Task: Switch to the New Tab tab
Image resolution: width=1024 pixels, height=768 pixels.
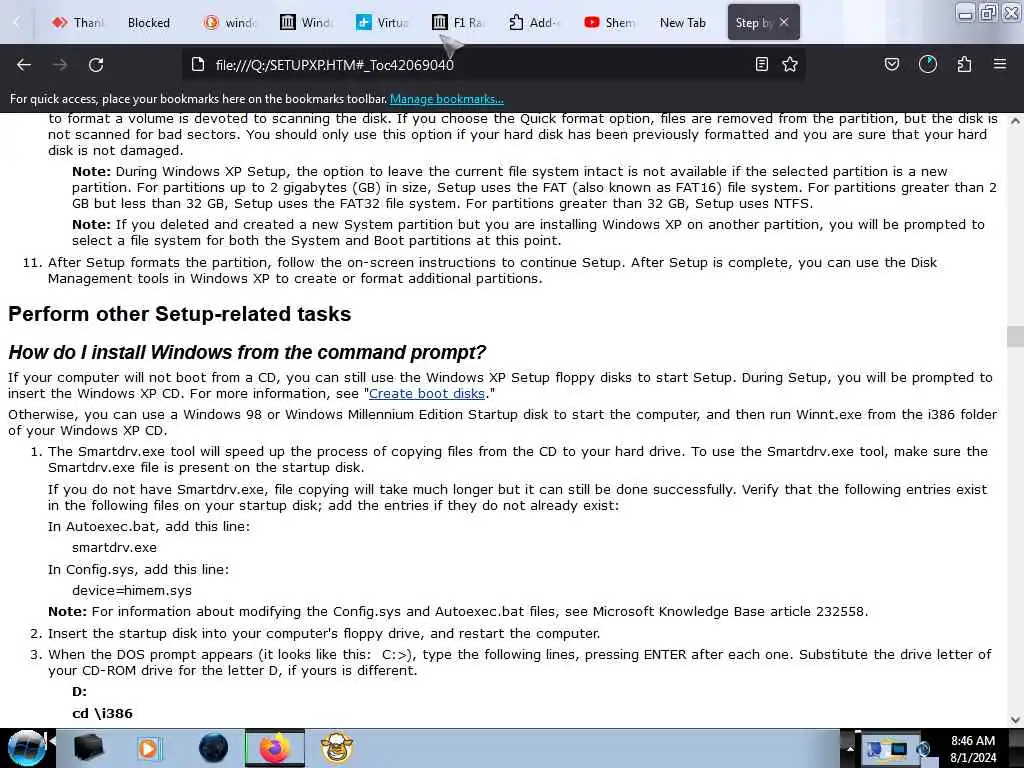Action: [683, 23]
